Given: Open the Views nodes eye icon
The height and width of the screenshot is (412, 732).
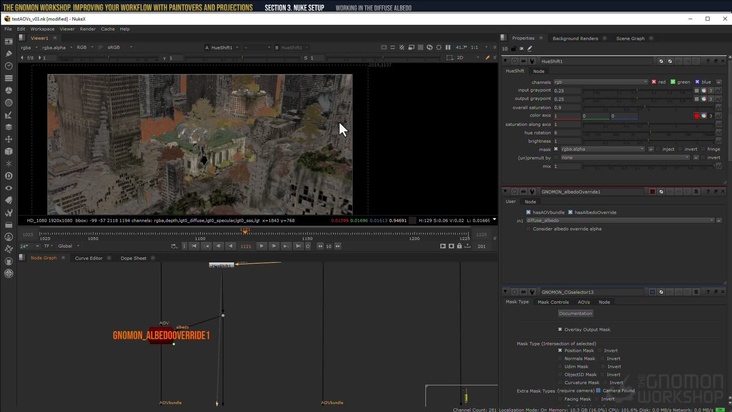Looking at the screenshot, I should click(x=8, y=188).
